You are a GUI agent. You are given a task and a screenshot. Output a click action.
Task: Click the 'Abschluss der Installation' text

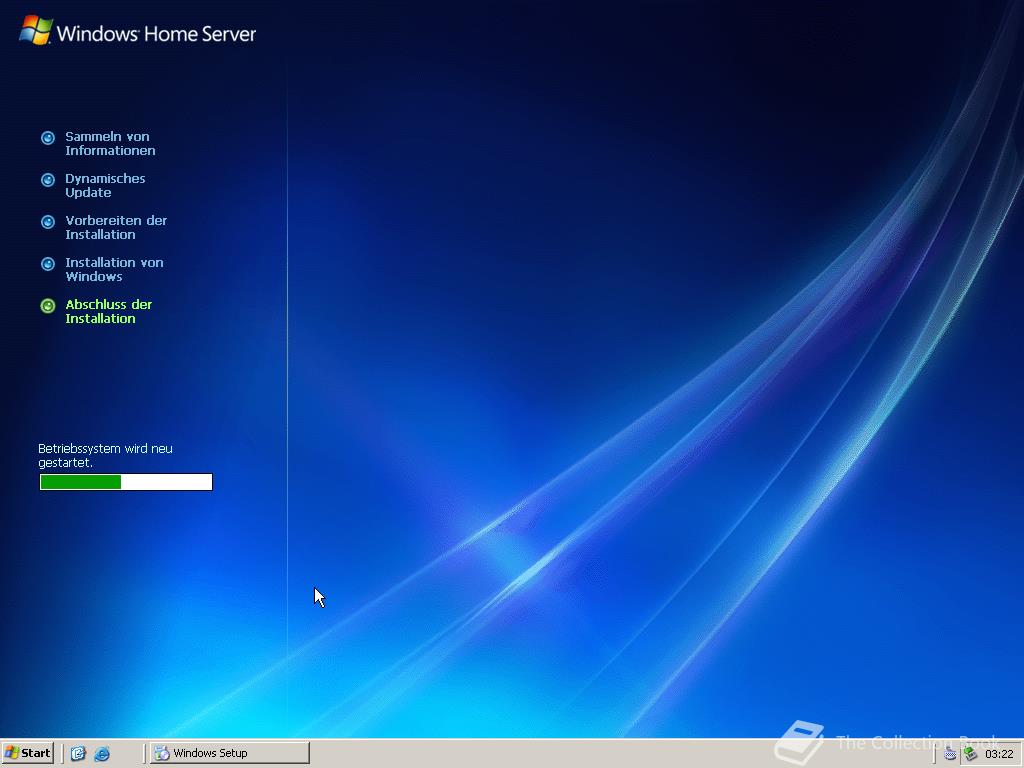point(108,312)
